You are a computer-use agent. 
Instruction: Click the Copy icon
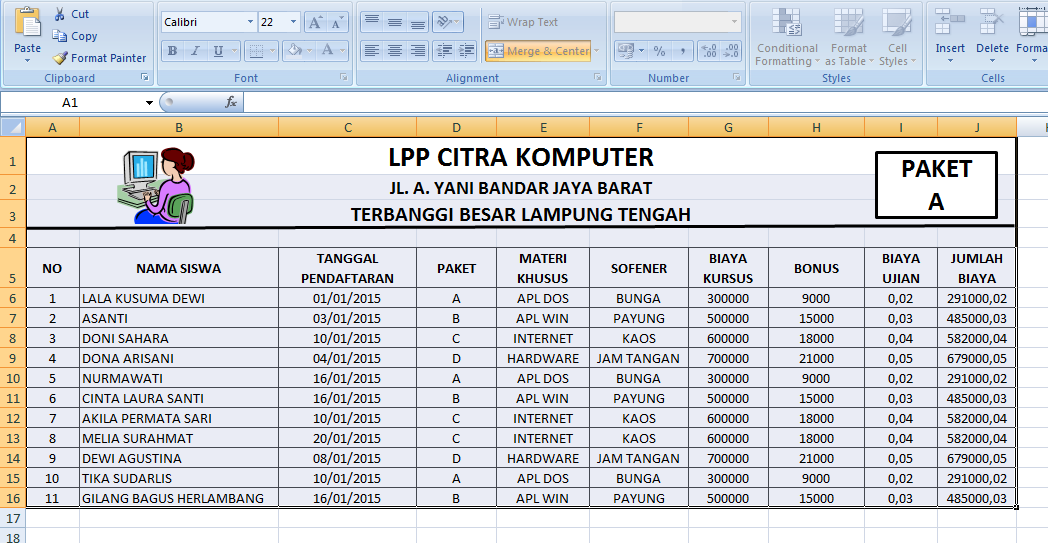tap(59, 36)
